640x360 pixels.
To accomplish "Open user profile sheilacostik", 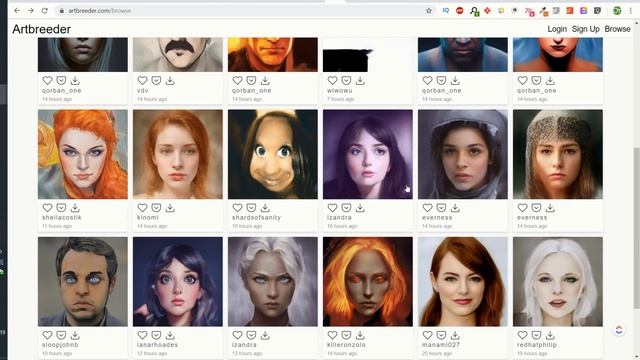I will [62, 218].
